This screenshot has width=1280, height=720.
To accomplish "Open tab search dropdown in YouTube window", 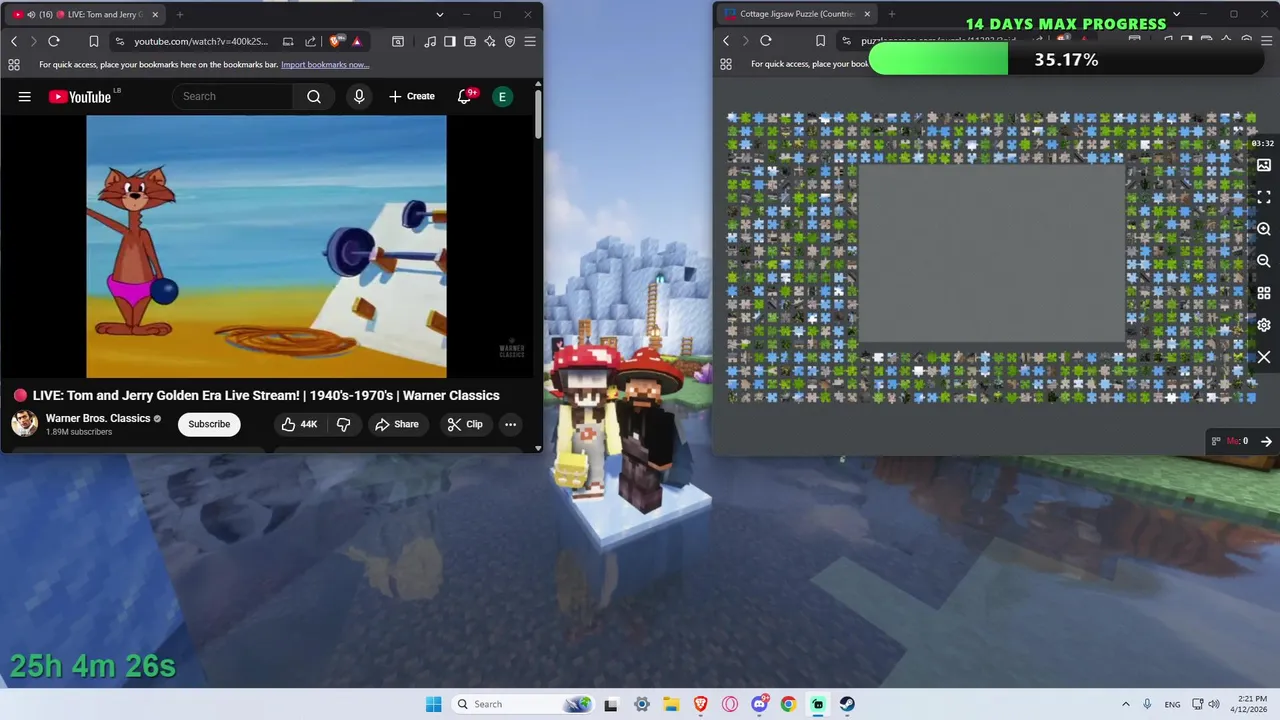I will [440, 15].
